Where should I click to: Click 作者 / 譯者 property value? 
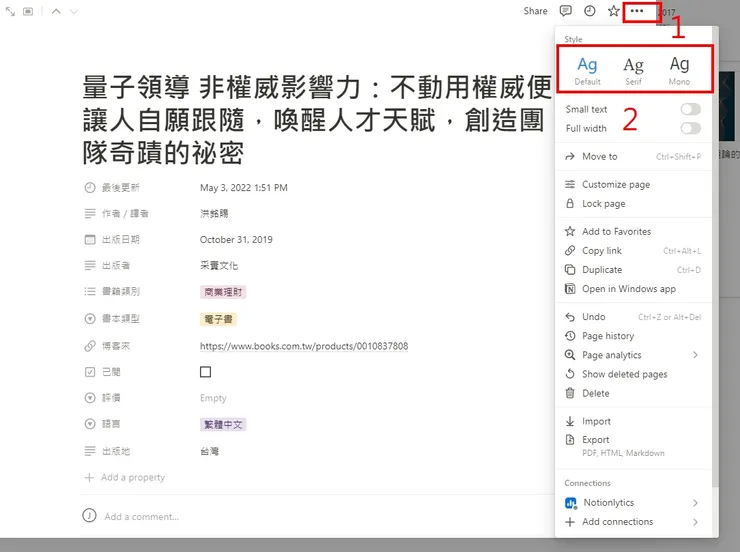[214, 214]
